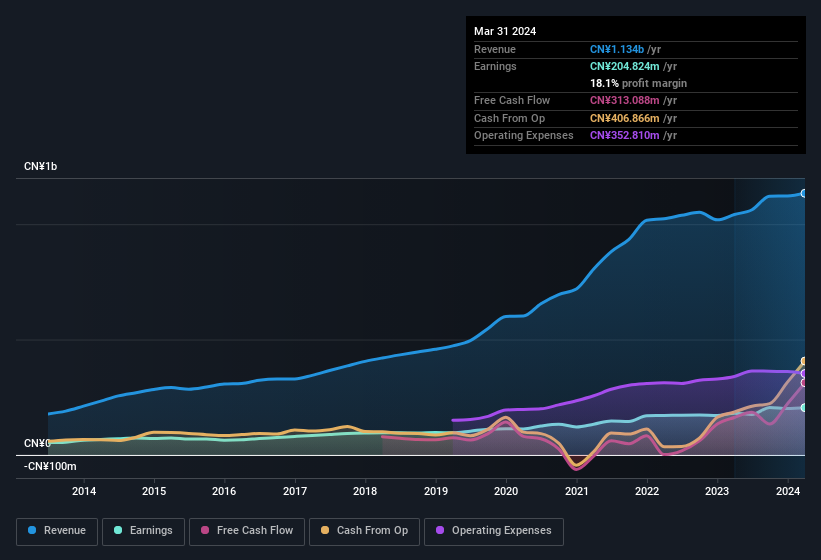Screen dimensions: 821x560
Task: Click the 2022 x-axis label
Action: [x=647, y=491]
